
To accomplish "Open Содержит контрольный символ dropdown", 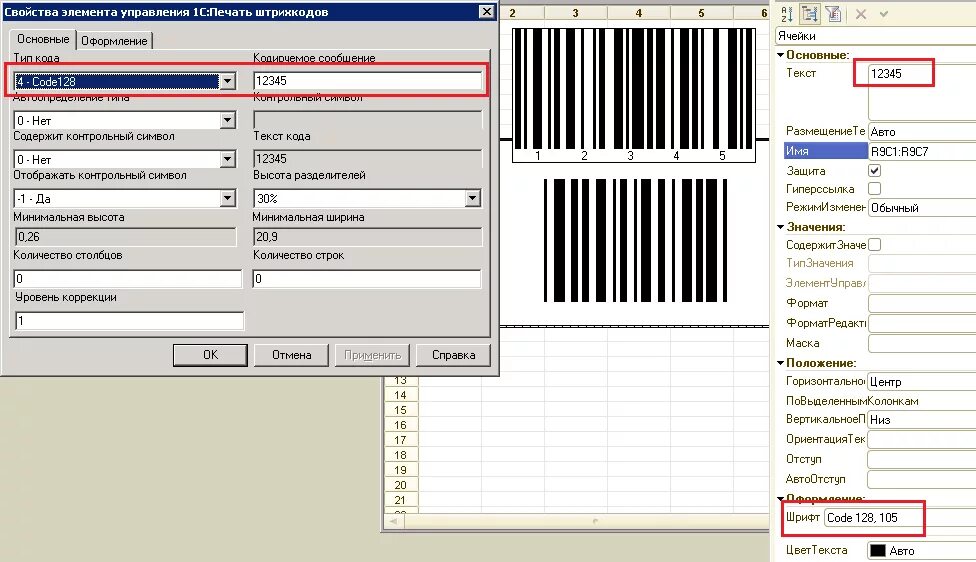I will coord(228,159).
